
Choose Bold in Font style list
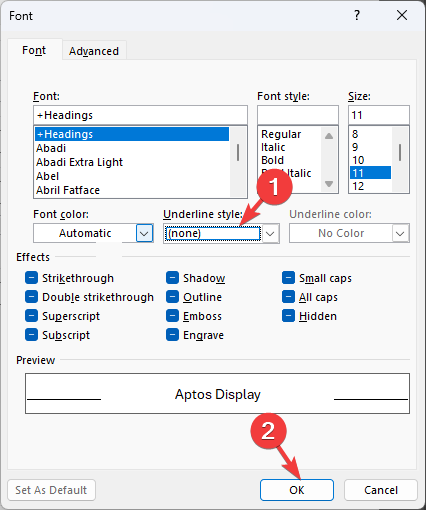tap(272, 160)
